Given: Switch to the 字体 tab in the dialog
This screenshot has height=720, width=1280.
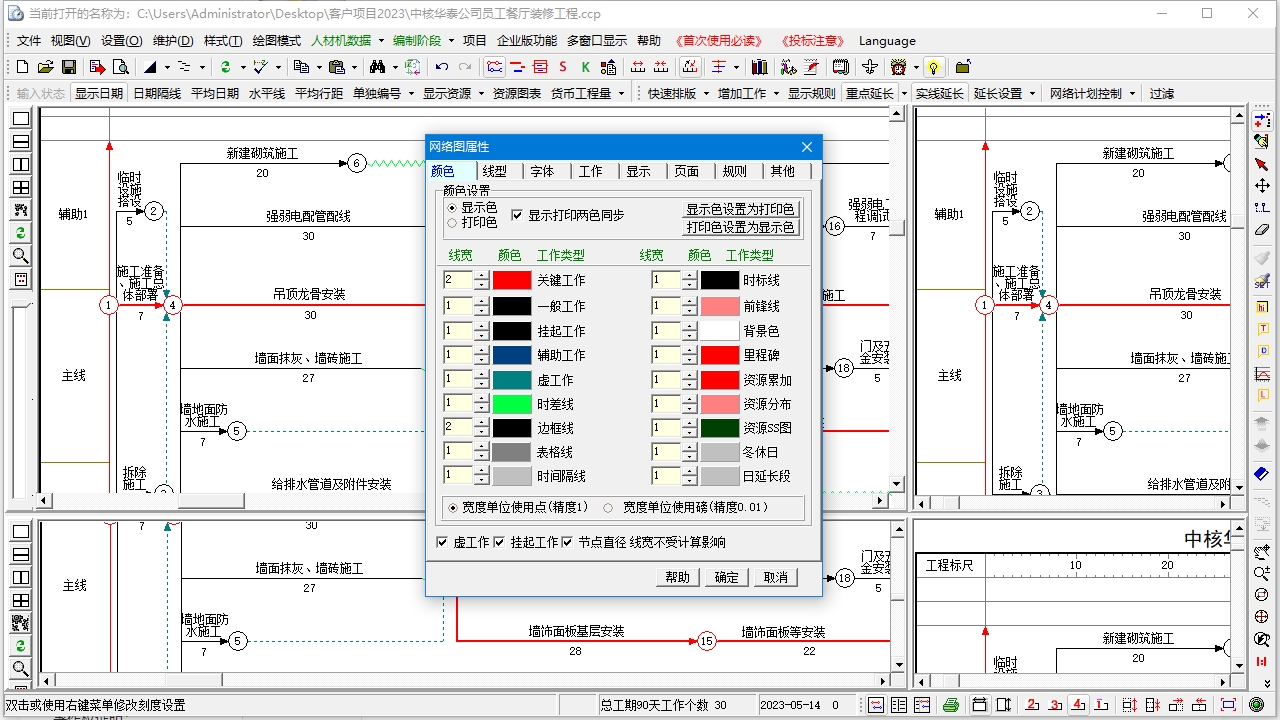Looking at the screenshot, I should pos(544,171).
